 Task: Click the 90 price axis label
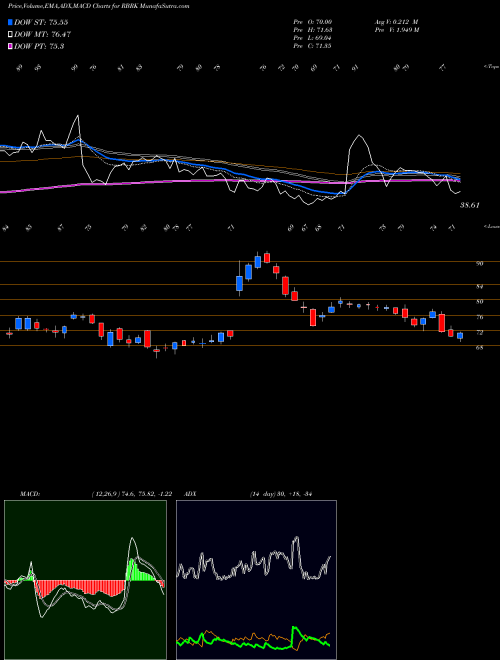[479, 263]
